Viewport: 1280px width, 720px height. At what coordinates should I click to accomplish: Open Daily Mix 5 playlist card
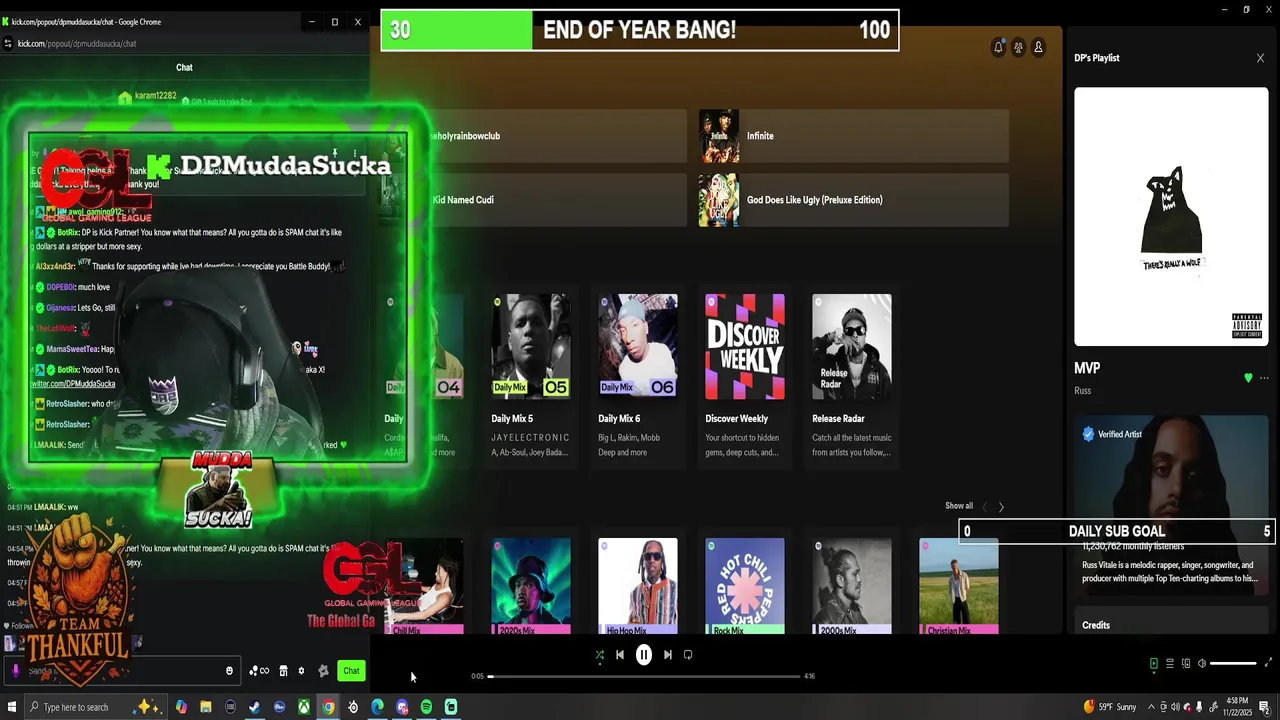coord(531,376)
